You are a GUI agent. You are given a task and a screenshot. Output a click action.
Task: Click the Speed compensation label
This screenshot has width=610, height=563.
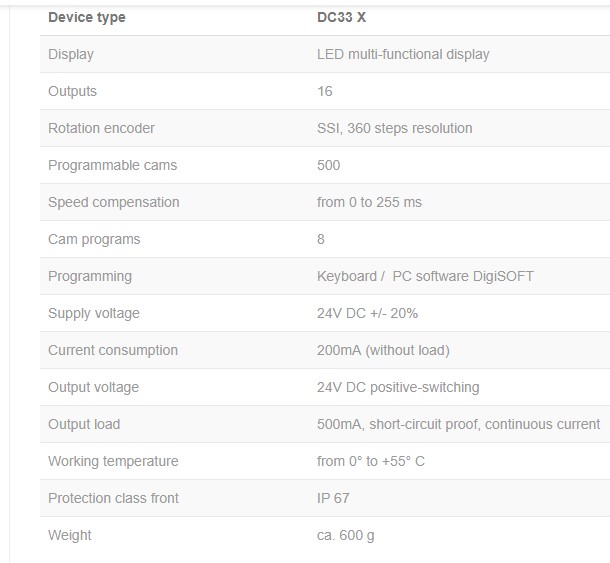[114, 202]
